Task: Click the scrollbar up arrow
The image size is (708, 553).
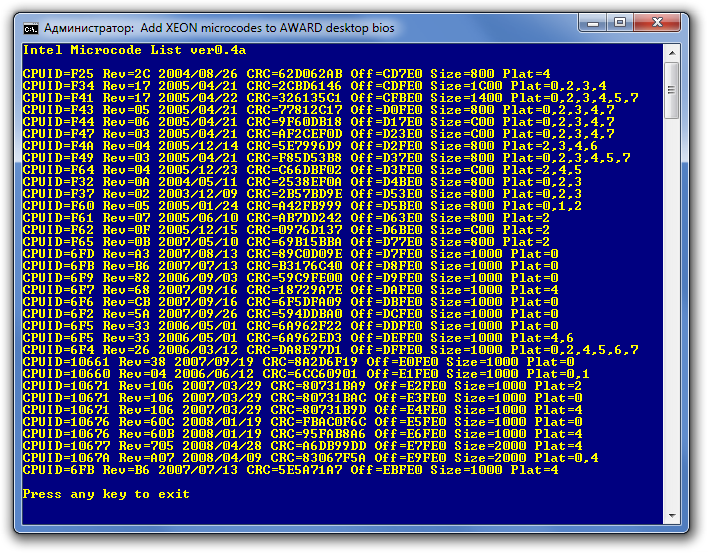Action: (672, 53)
